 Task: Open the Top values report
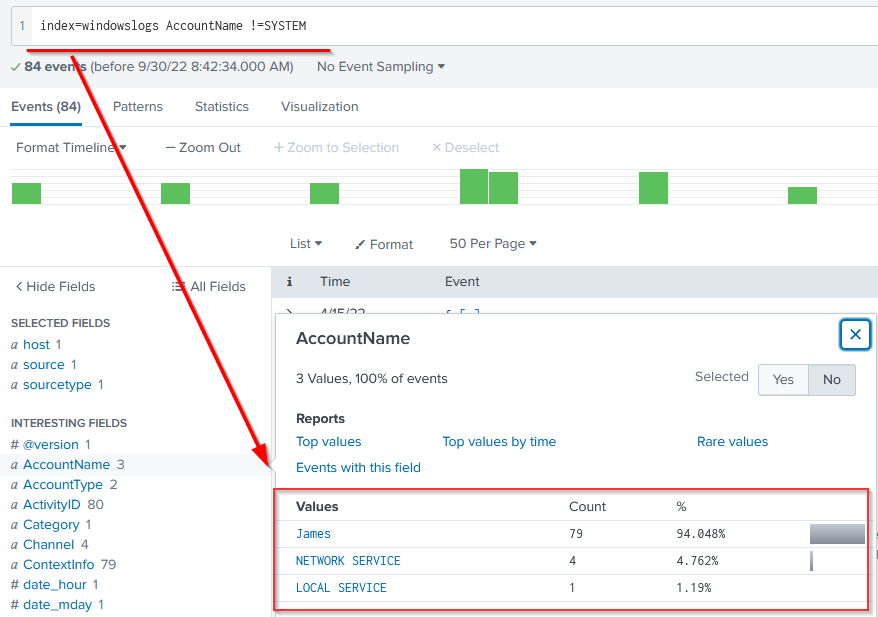(328, 442)
